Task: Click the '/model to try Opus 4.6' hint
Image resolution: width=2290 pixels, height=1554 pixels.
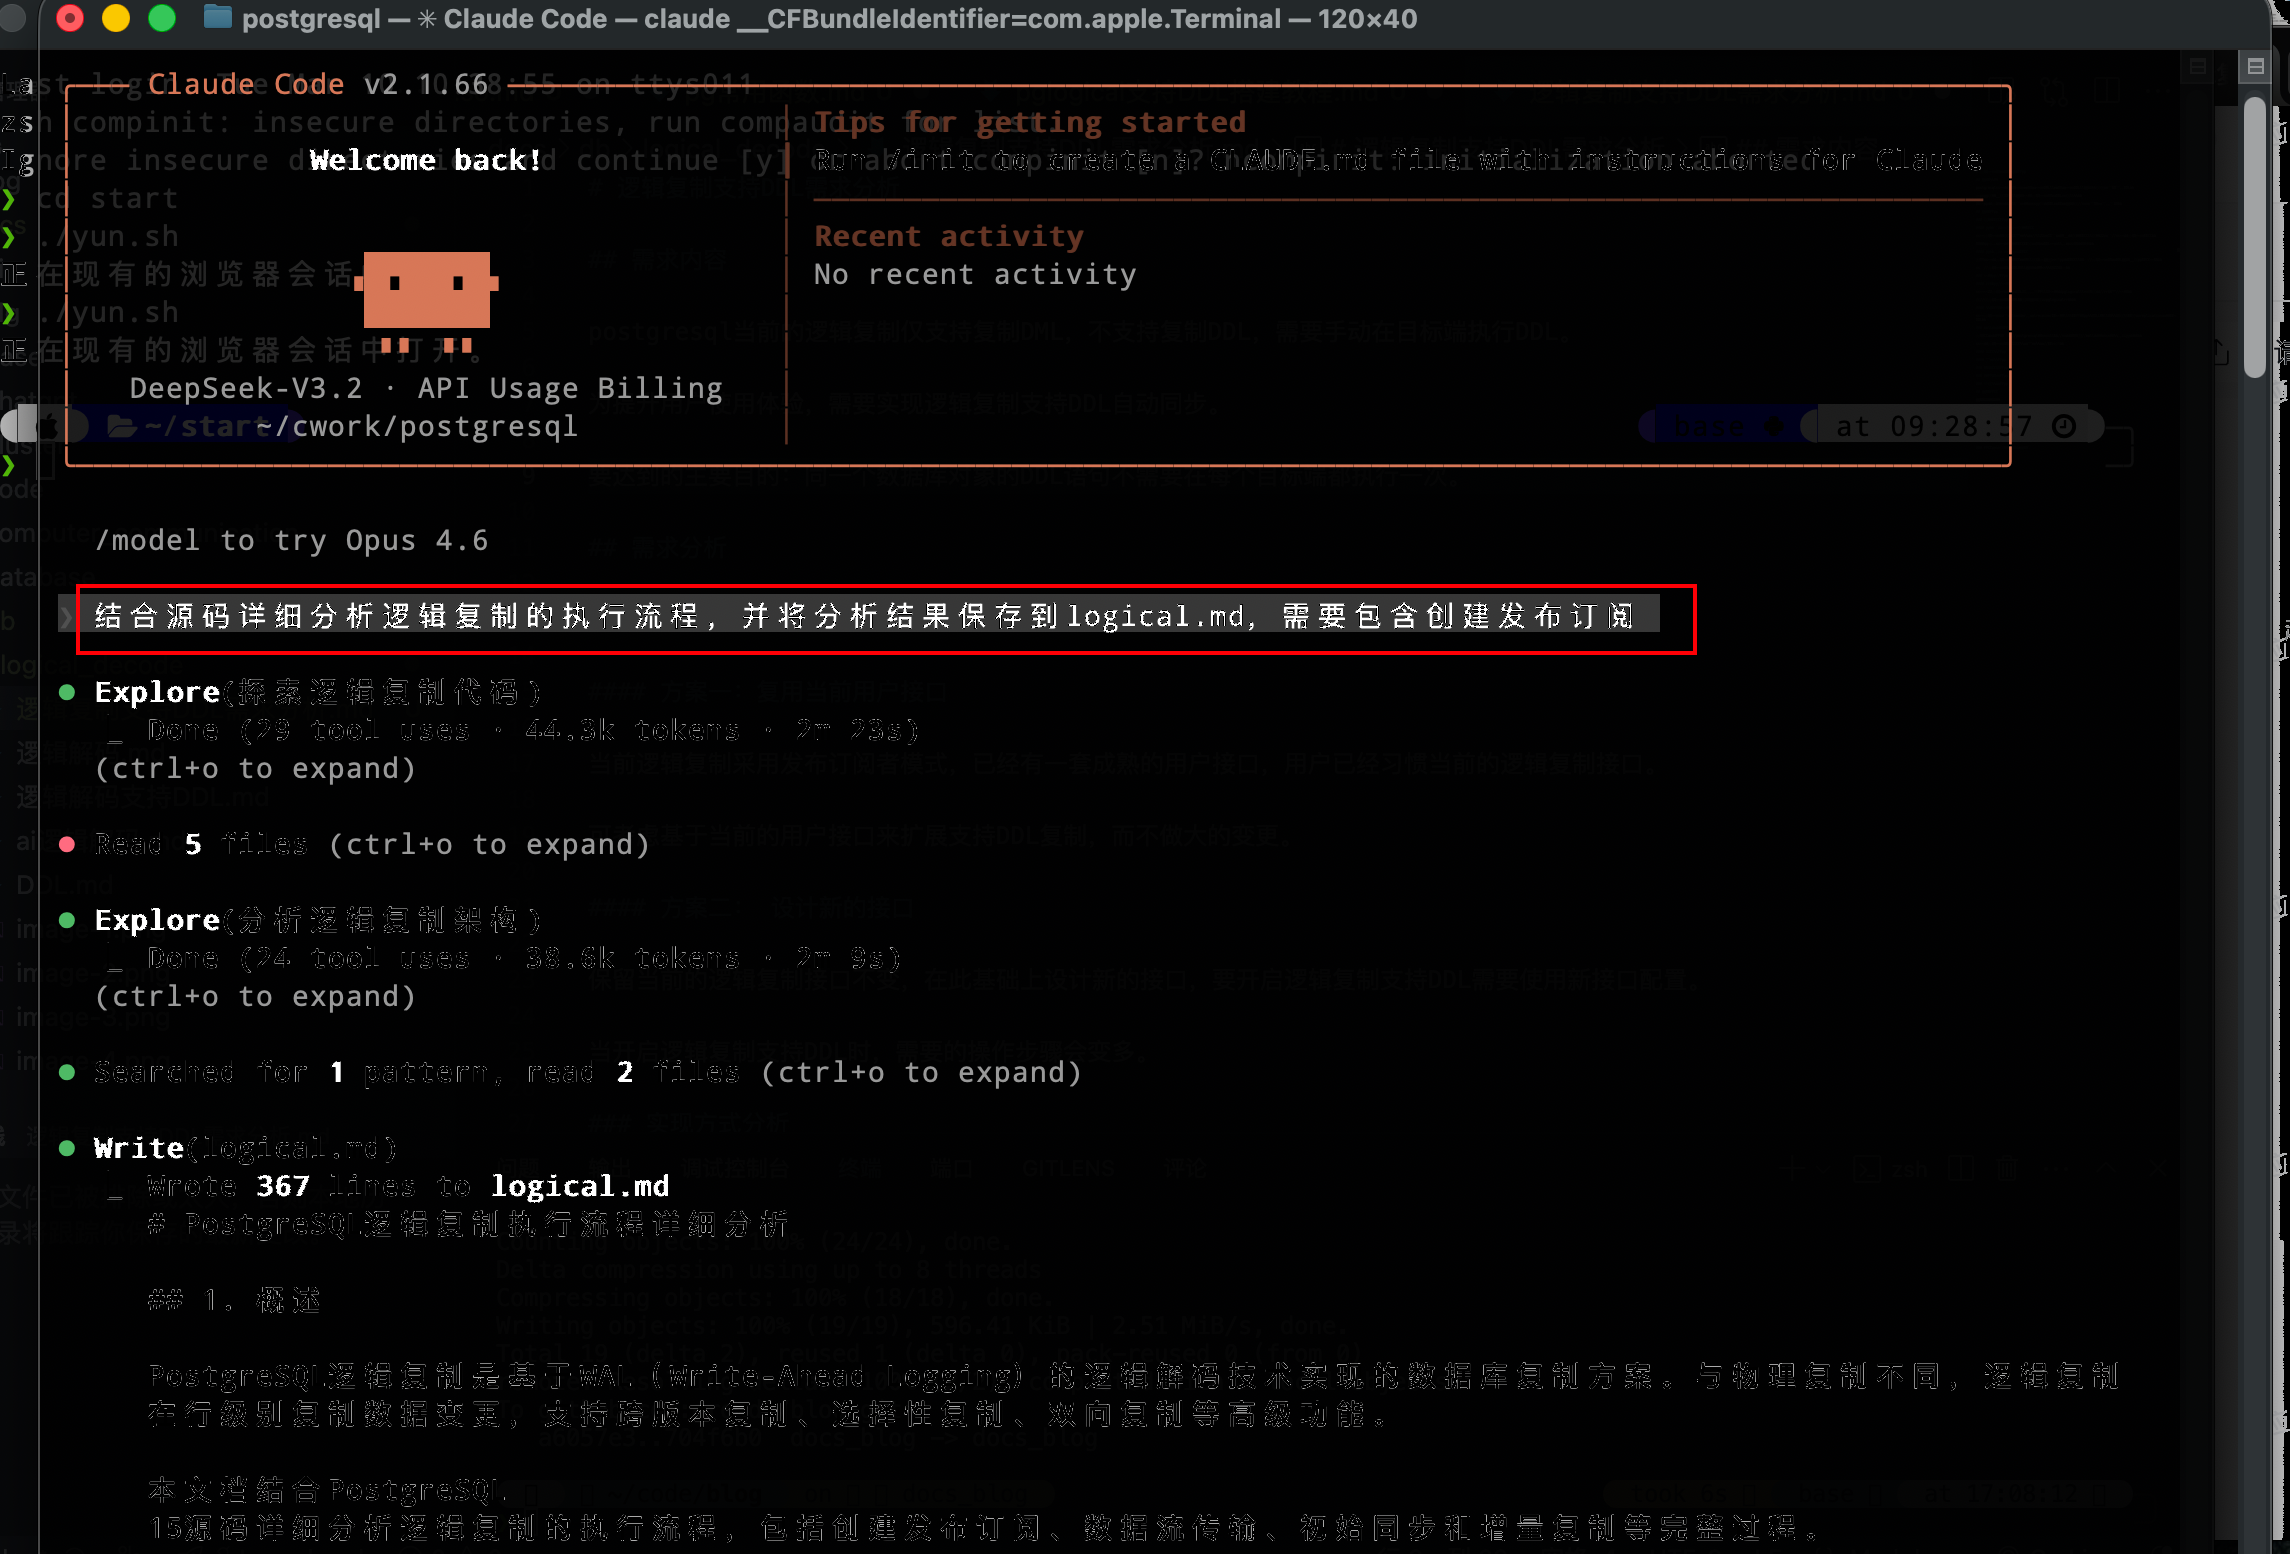Action: 292,541
